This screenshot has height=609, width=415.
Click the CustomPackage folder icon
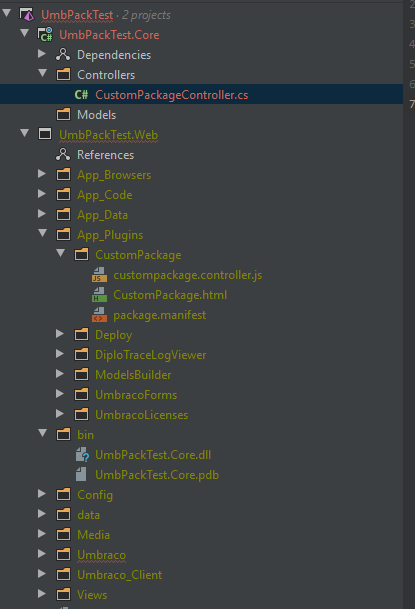click(82, 255)
